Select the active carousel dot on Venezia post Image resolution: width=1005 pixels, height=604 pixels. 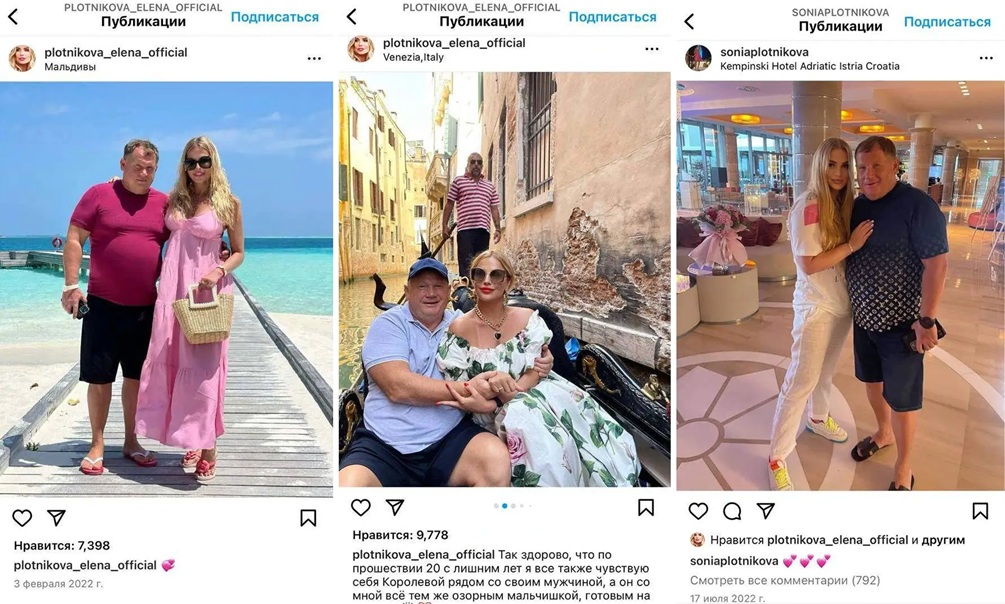[505, 506]
